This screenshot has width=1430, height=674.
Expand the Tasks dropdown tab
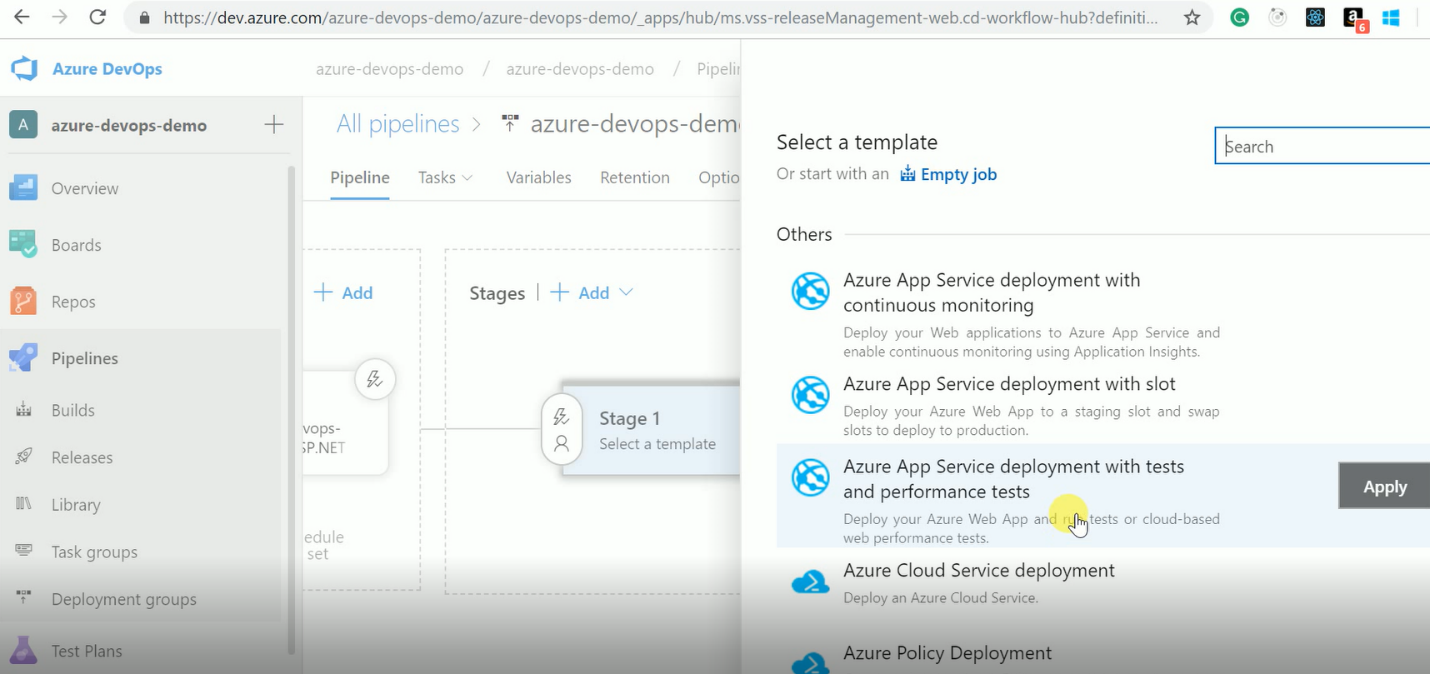click(x=445, y=177)
